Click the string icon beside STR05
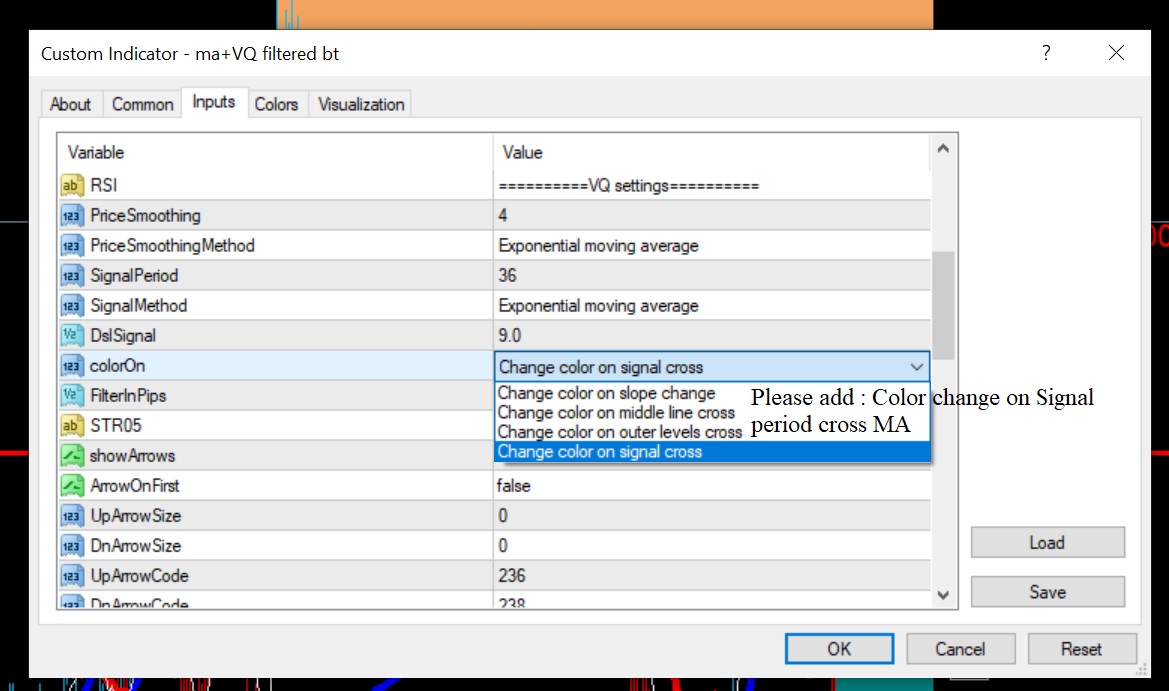Viewport: 1169px width, 691px height. click(72, 425)
